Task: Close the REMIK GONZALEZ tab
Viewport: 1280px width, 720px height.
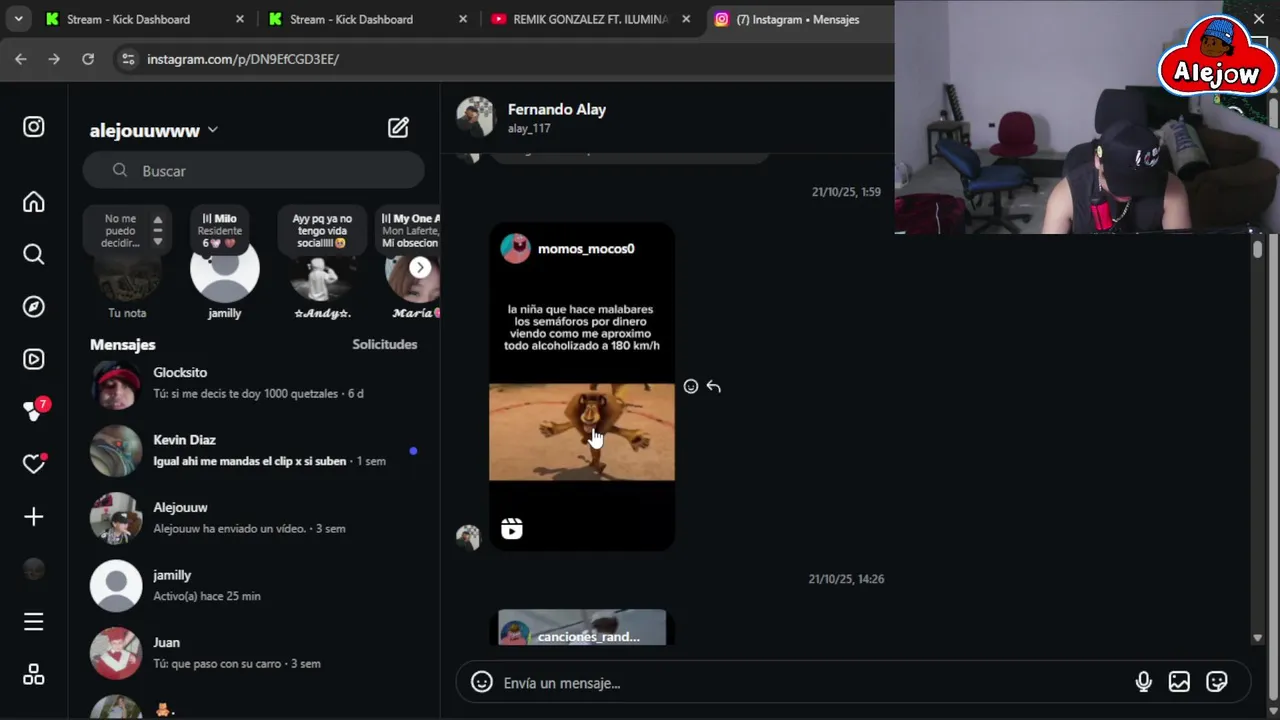Action: [x=686, y=19]
